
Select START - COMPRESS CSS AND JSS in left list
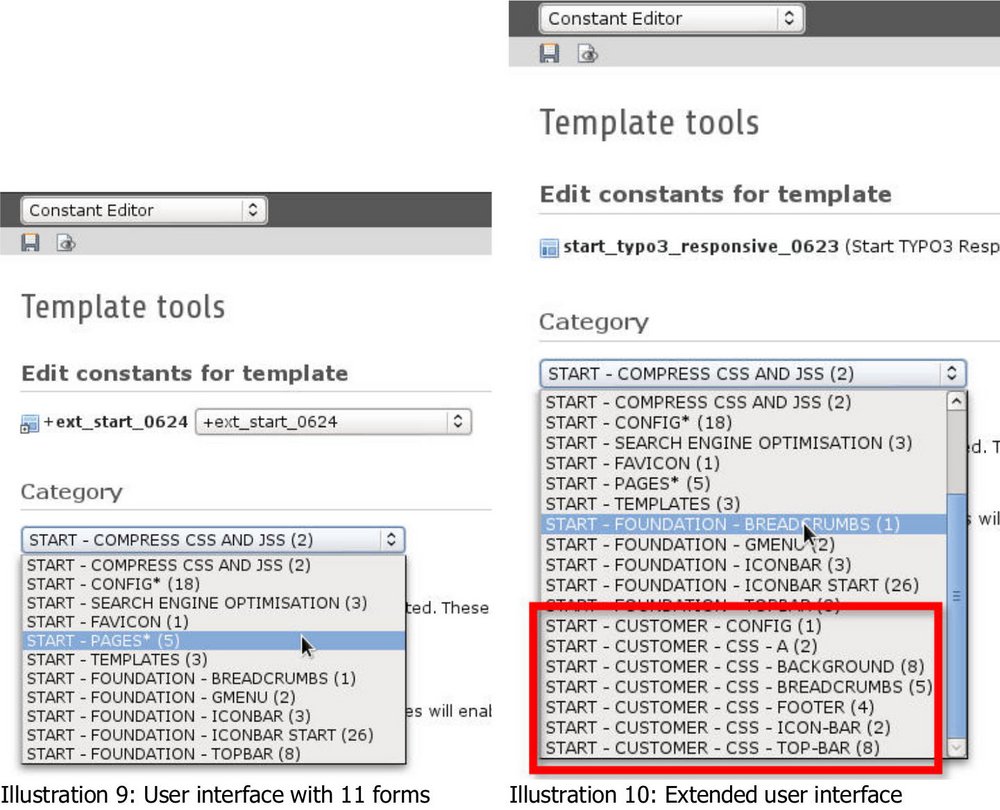click(214, 565)
